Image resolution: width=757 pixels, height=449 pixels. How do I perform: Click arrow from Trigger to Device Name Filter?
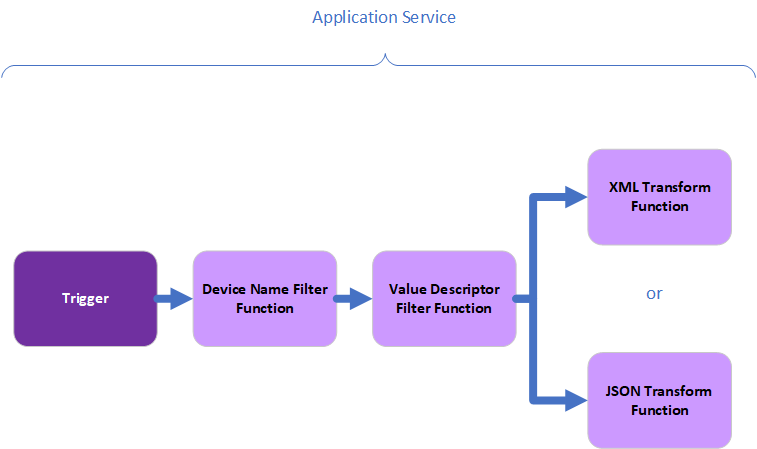click(174, 298)
